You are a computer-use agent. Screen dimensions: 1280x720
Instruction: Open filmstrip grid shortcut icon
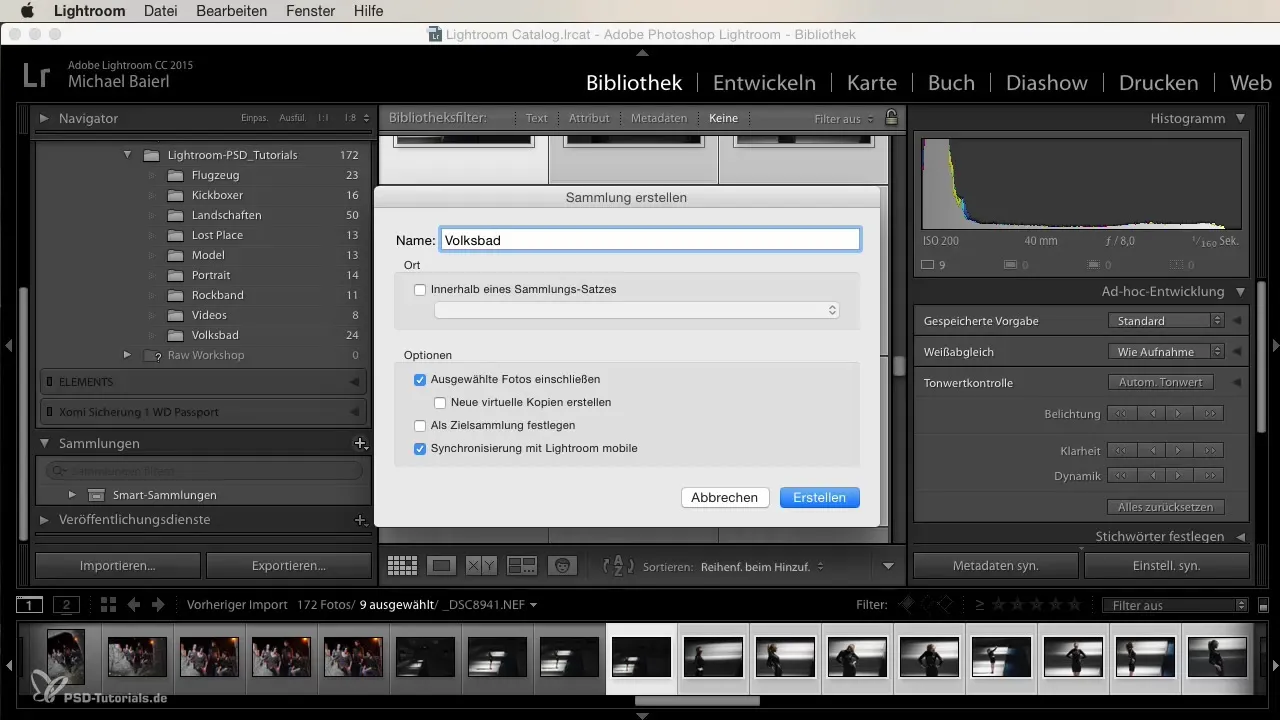coord(108,605)
